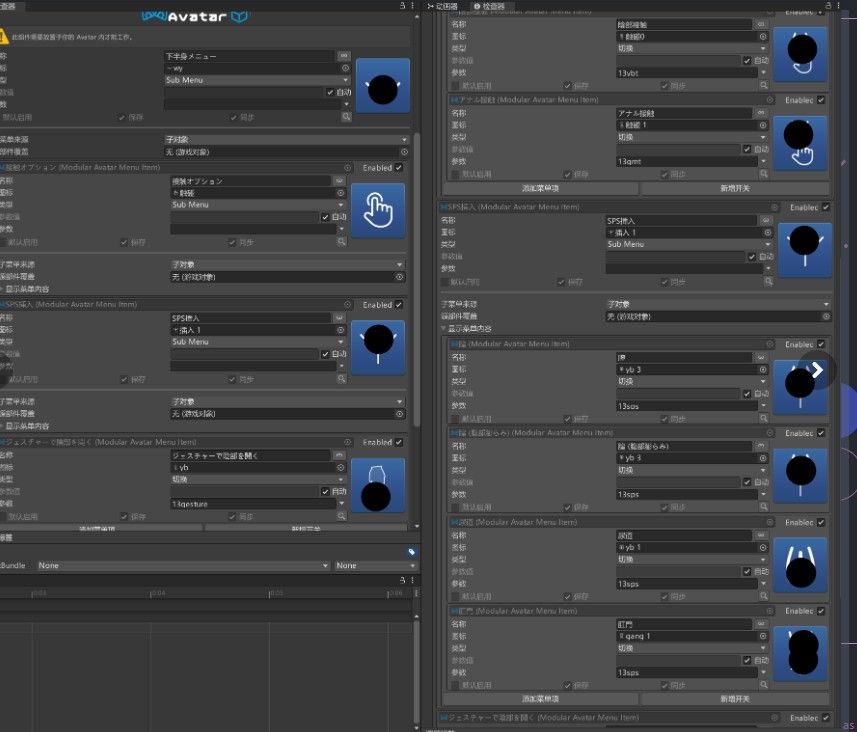Open the object picker for the yb 1 icon

[x=762, y=547]
